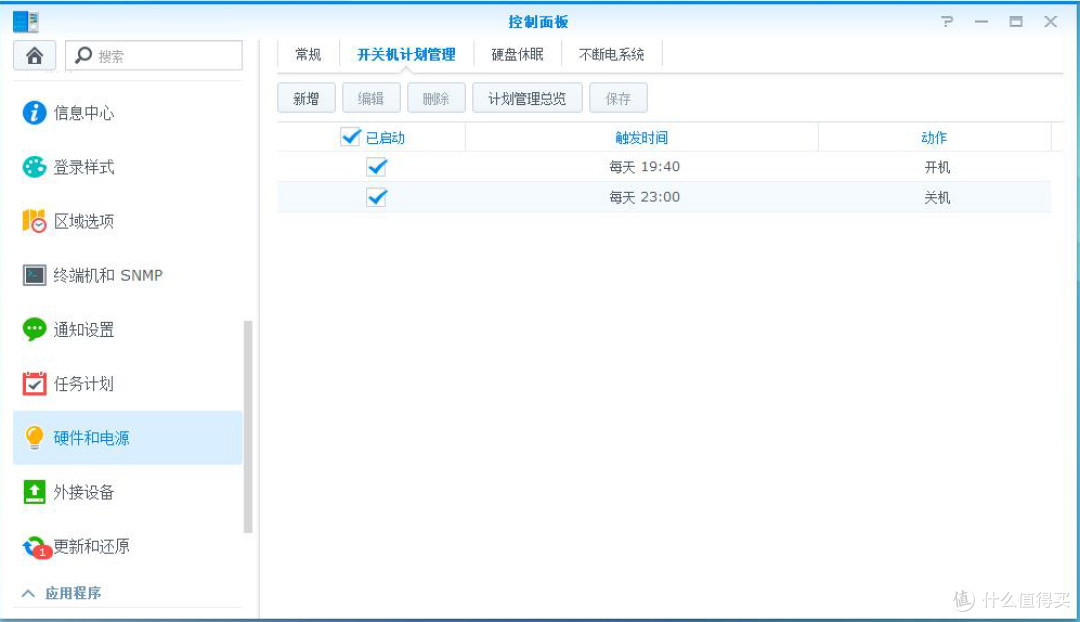Viewport: 1080px width, 622px height.
Task: Maximize the 控制面板 window
Action: coord(1016,21)
